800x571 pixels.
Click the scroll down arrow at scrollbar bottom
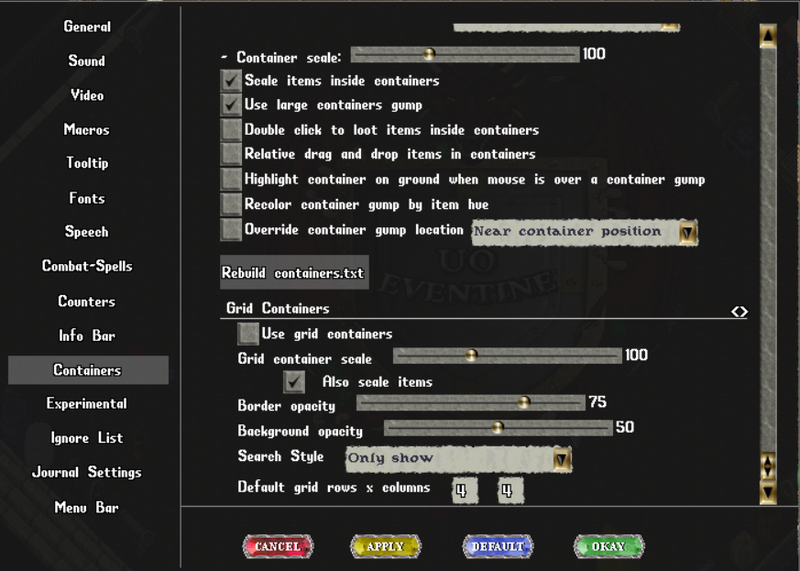(x=768, y=491)
